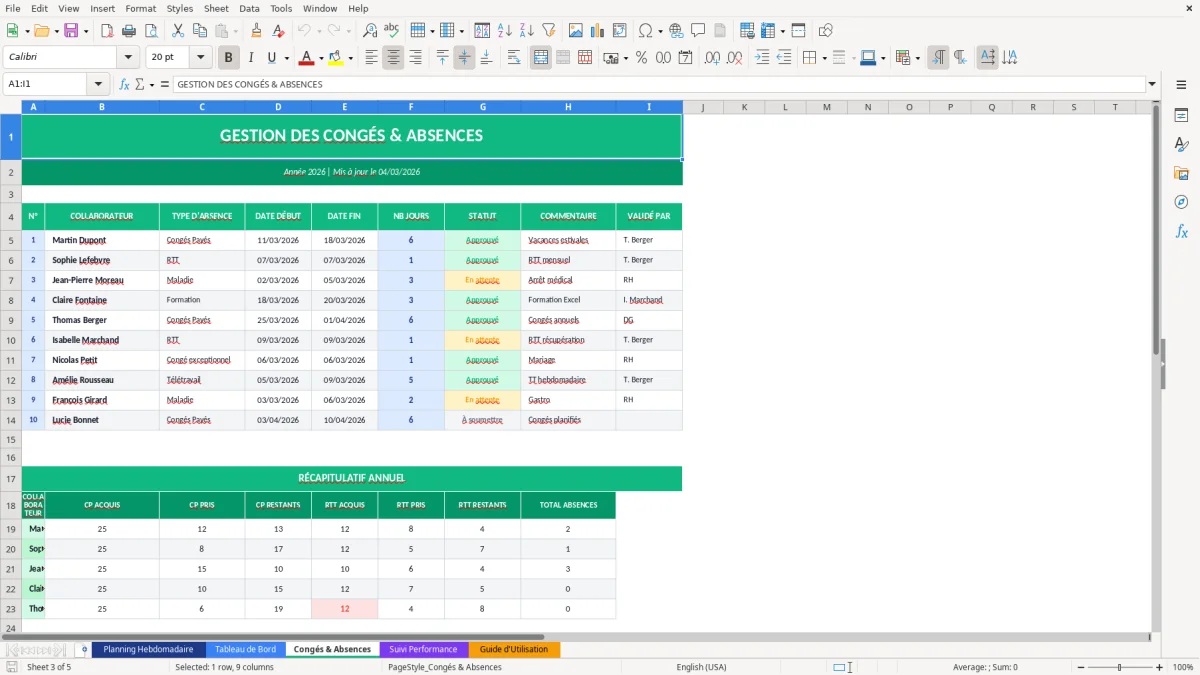Apply the red font color swatch
The image size is (1200, 675).
click(307, 58)
